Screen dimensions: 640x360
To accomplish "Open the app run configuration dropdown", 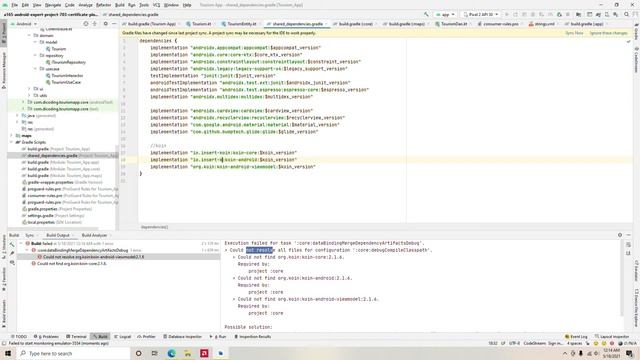I will point(445,14).
